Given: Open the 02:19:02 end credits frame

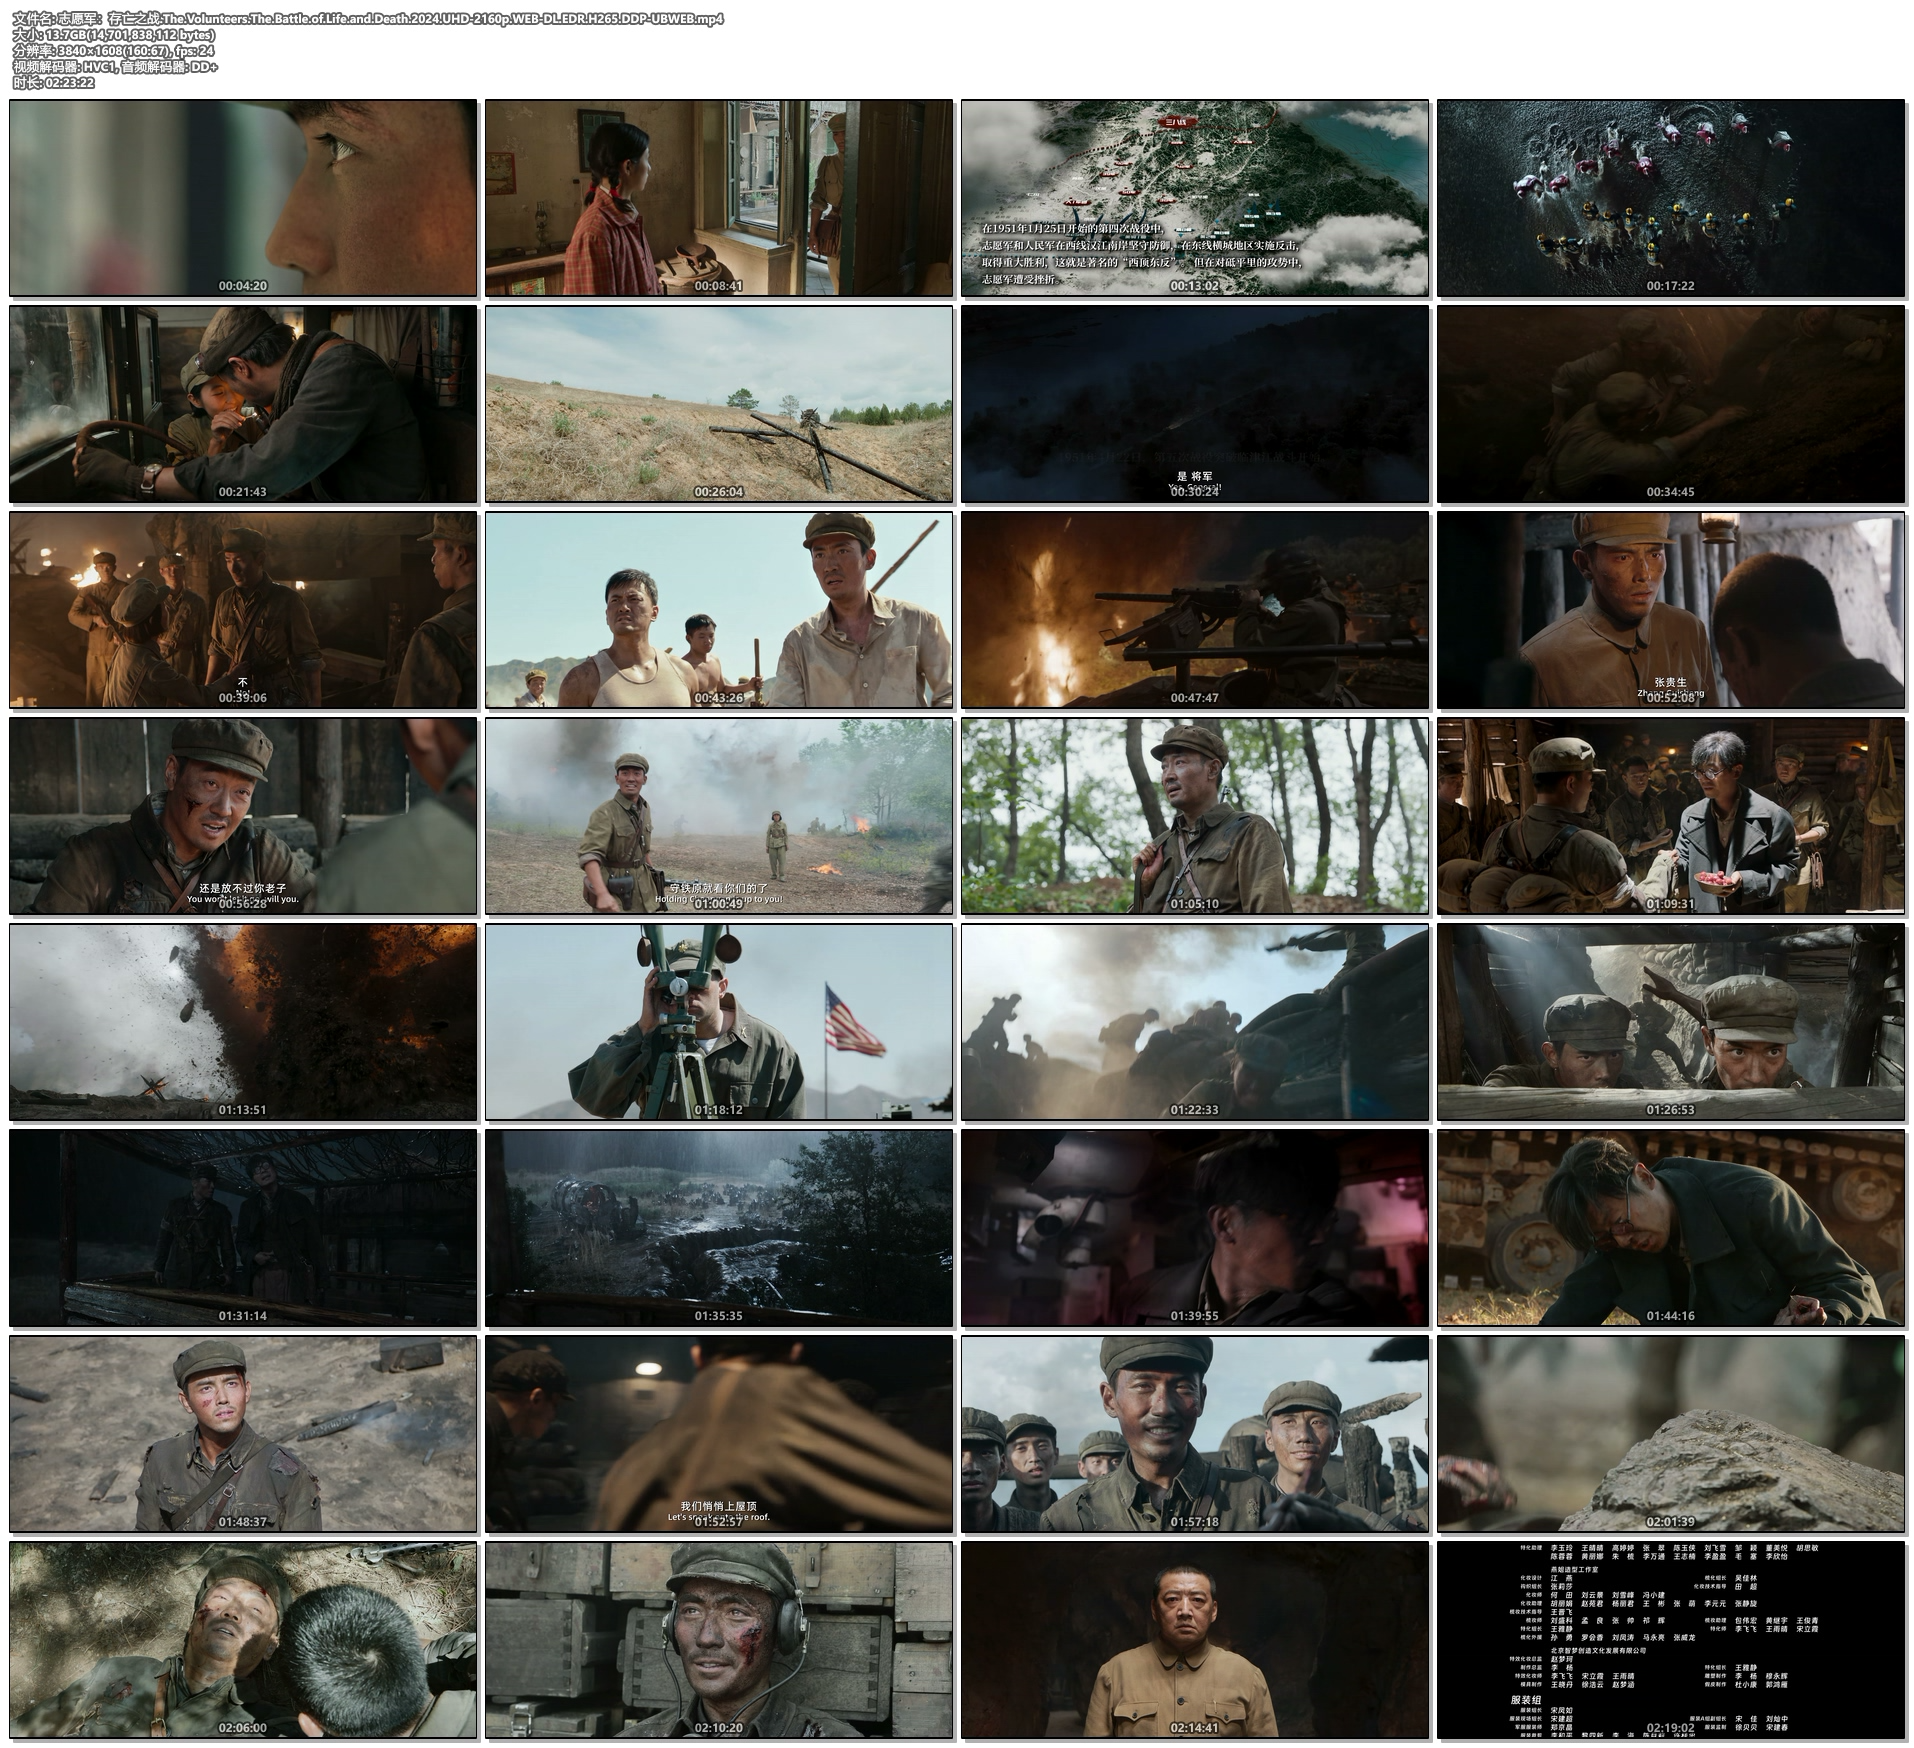Looking at the screenshot, I should click(1671, 1640).
